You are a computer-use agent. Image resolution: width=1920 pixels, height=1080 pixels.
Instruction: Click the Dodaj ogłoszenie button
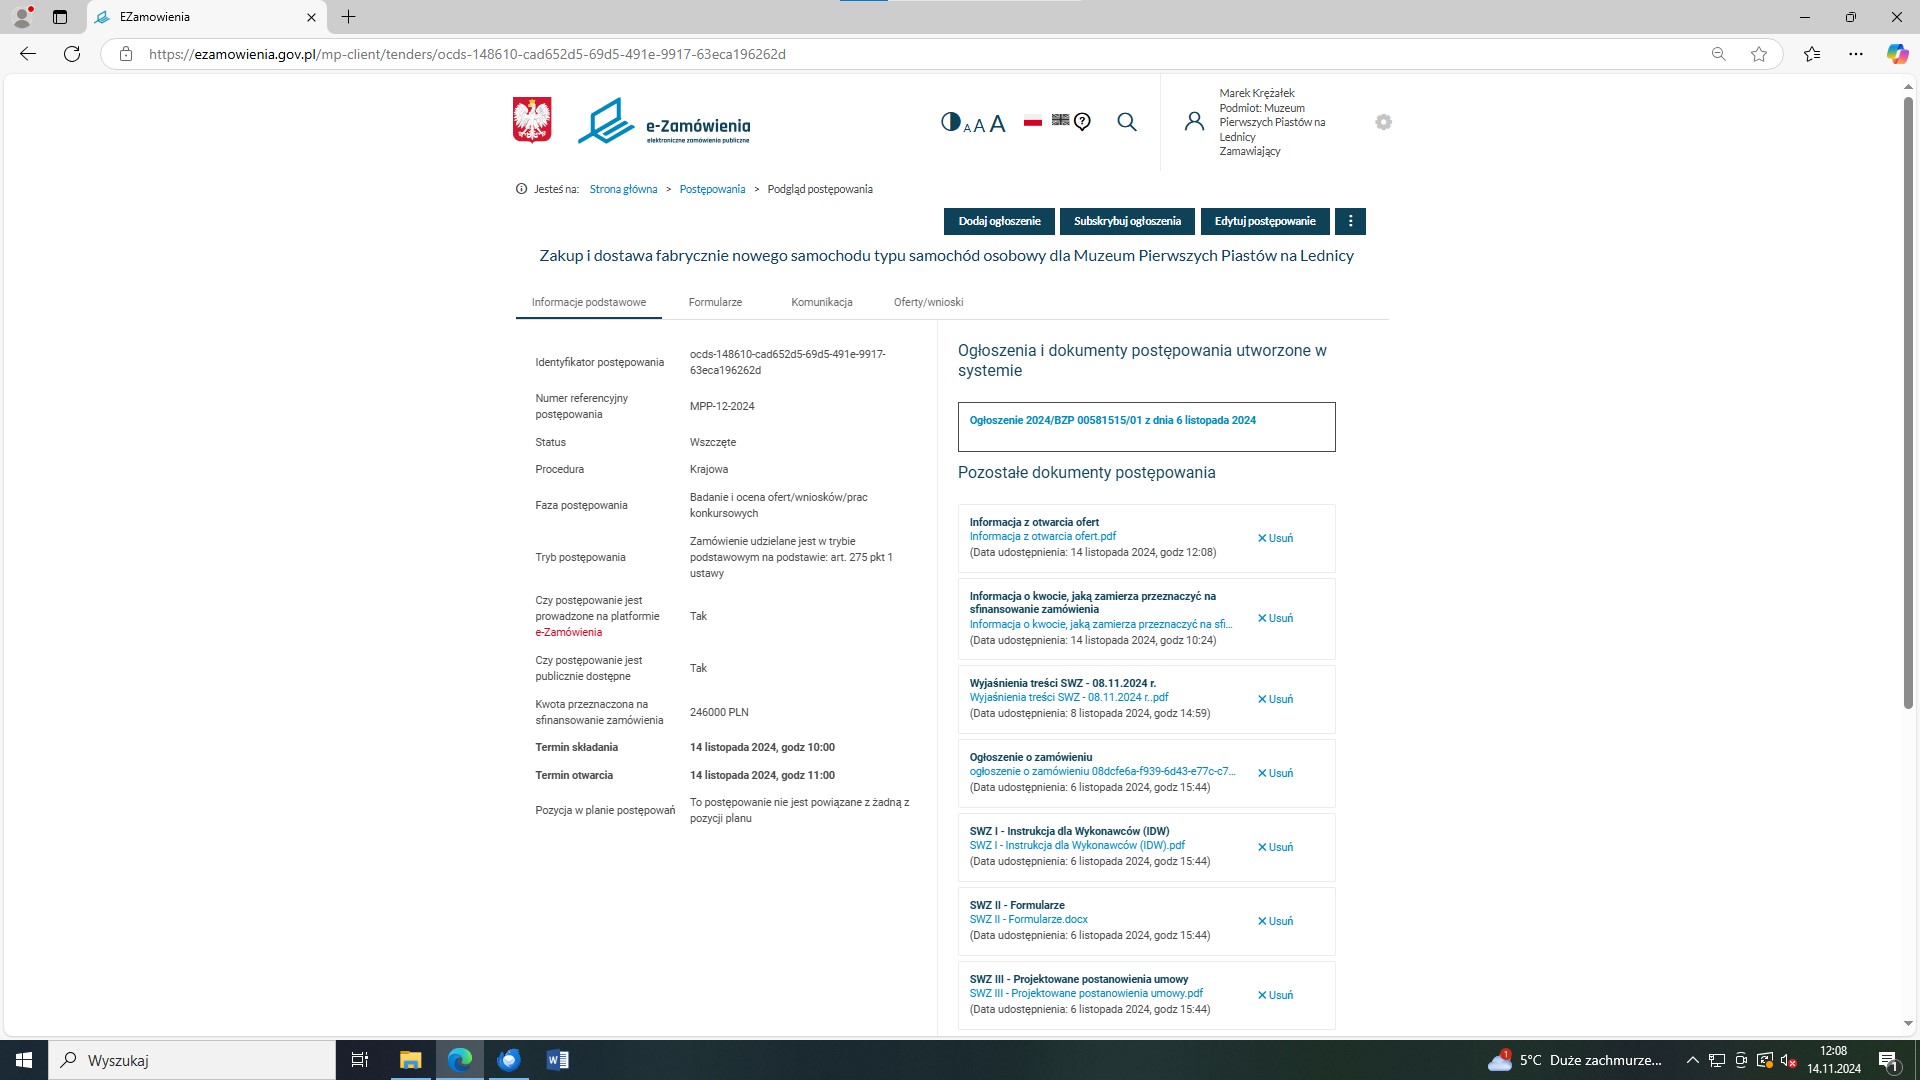click(999, 221)
